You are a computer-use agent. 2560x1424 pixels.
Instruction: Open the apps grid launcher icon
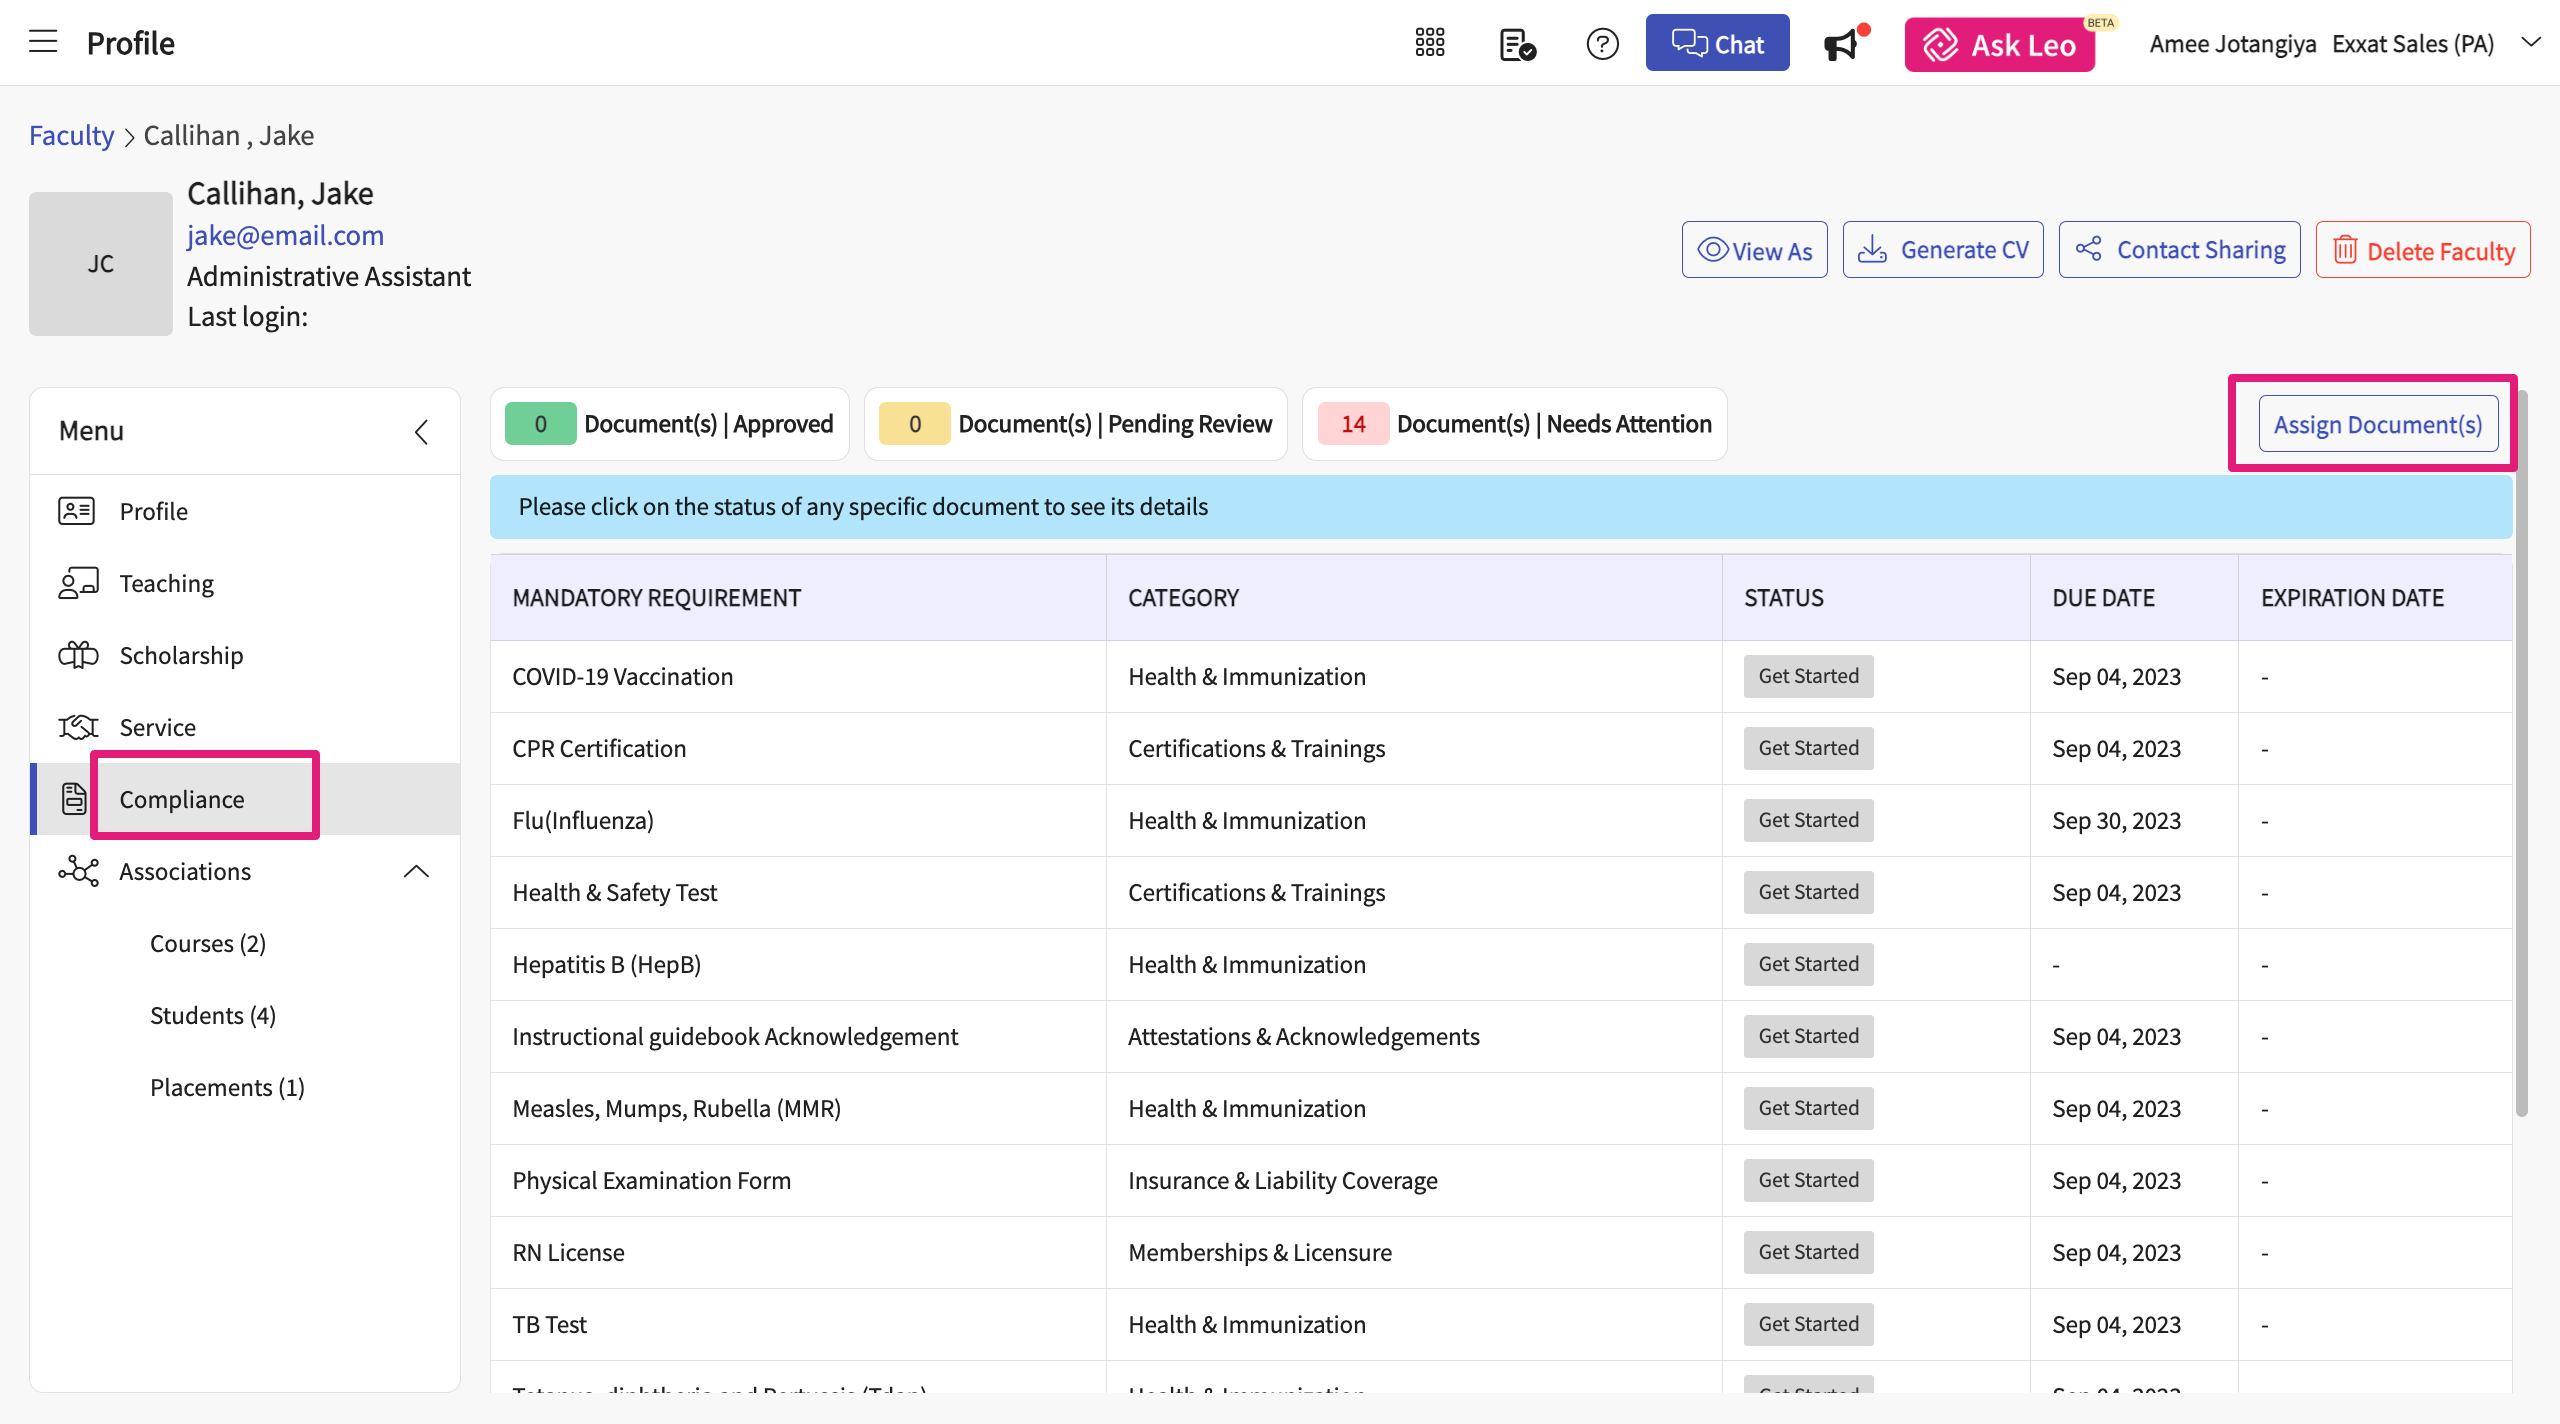[1430, 43]
